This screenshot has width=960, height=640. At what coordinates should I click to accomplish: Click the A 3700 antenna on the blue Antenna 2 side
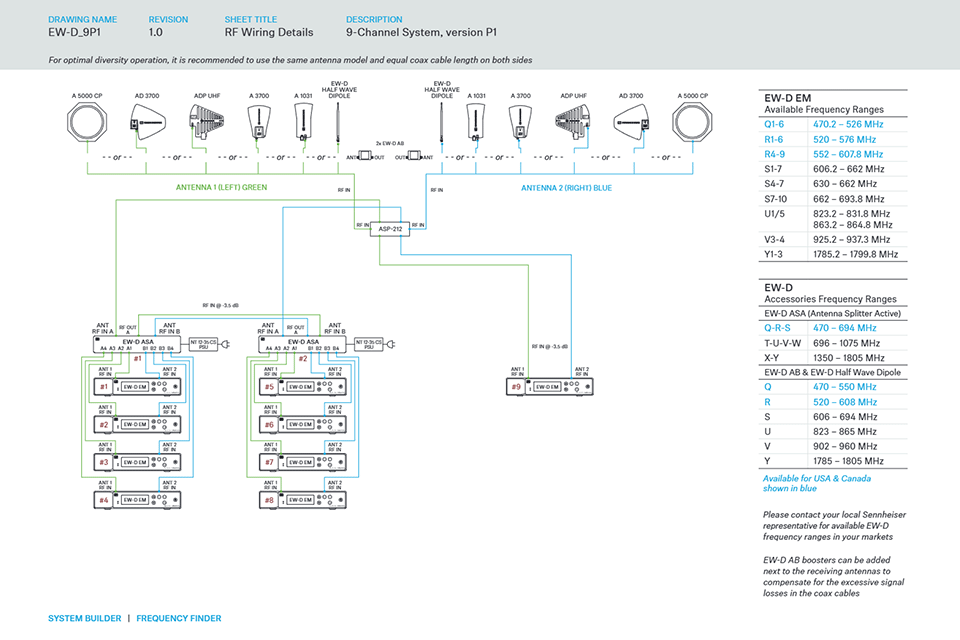(520, 121)
